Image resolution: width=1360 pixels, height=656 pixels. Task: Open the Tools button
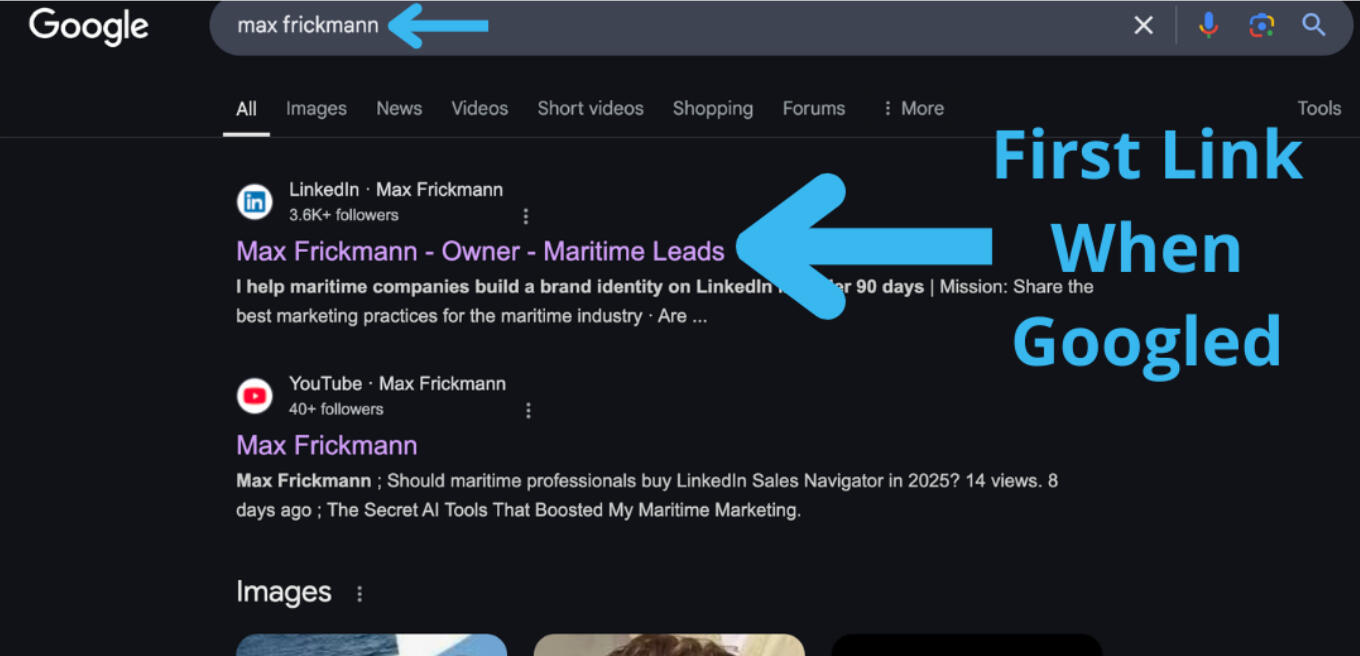click(1318, 108)
